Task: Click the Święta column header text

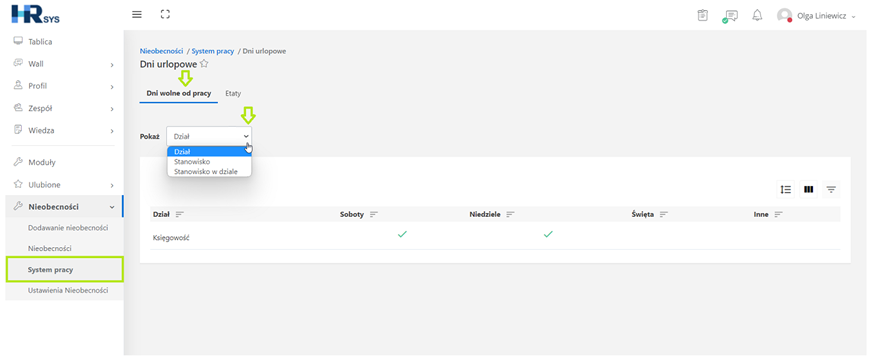Action: 642,214
